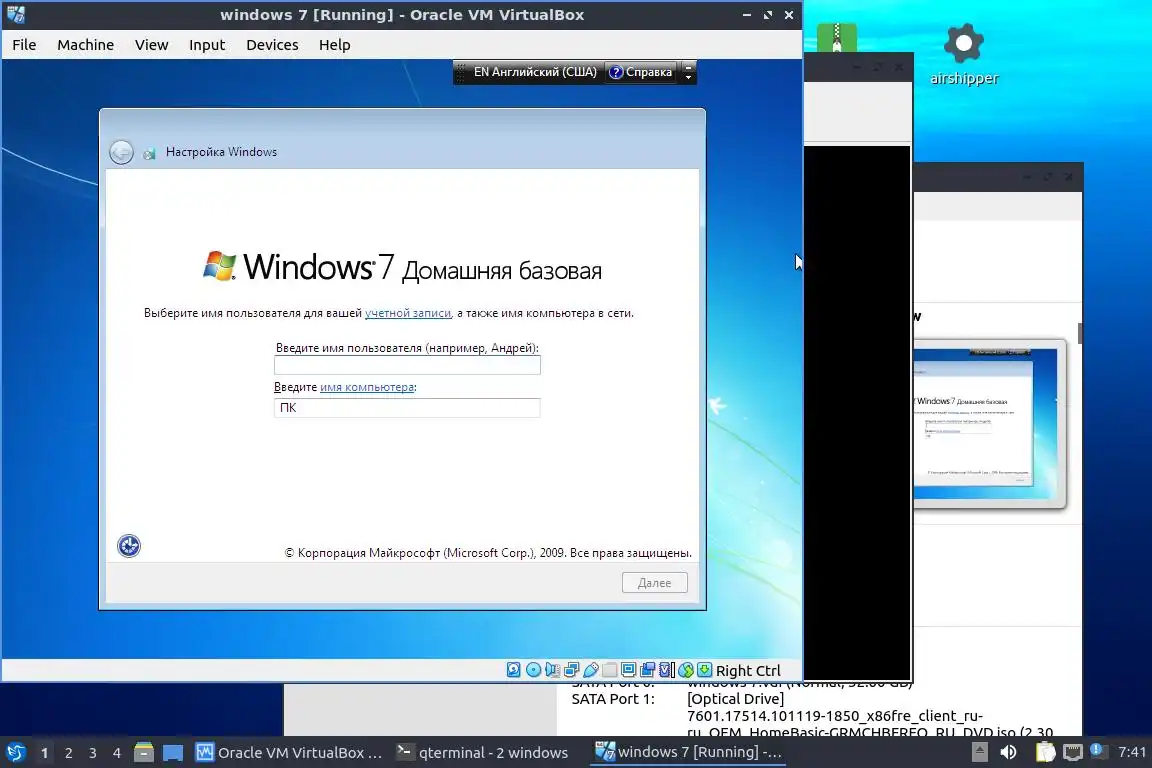
Task: Focus the computer name field containing ПК
Action: click(407, 408)
